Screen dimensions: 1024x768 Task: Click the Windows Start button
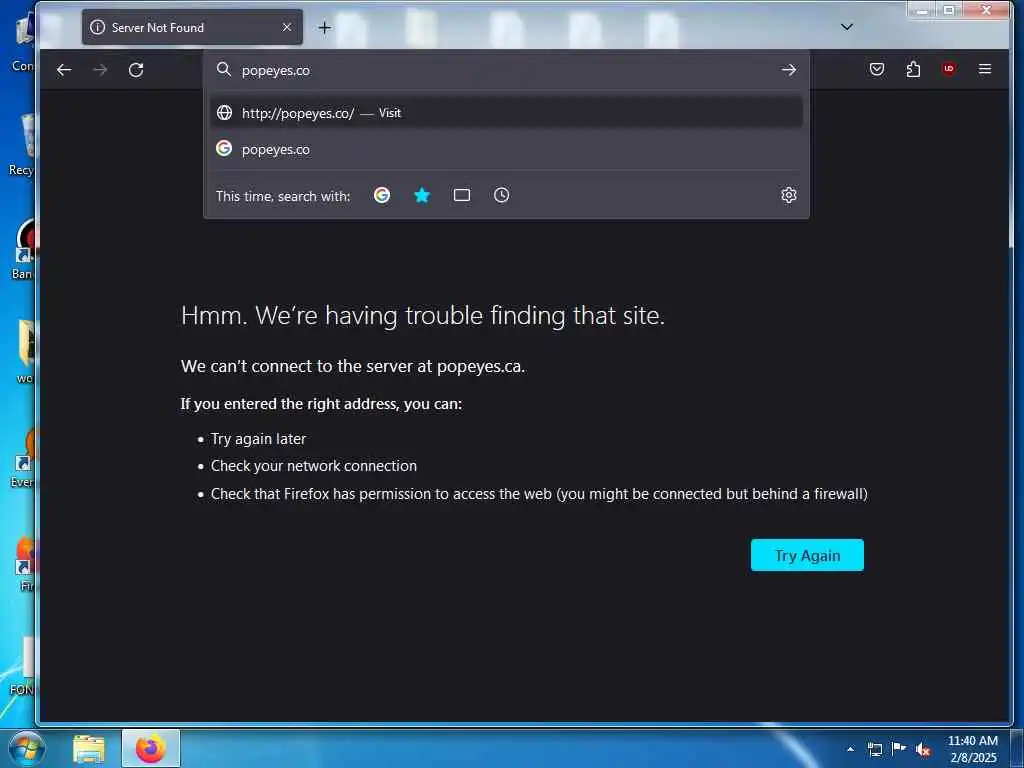pyautogui.click(x=25, y=748)
